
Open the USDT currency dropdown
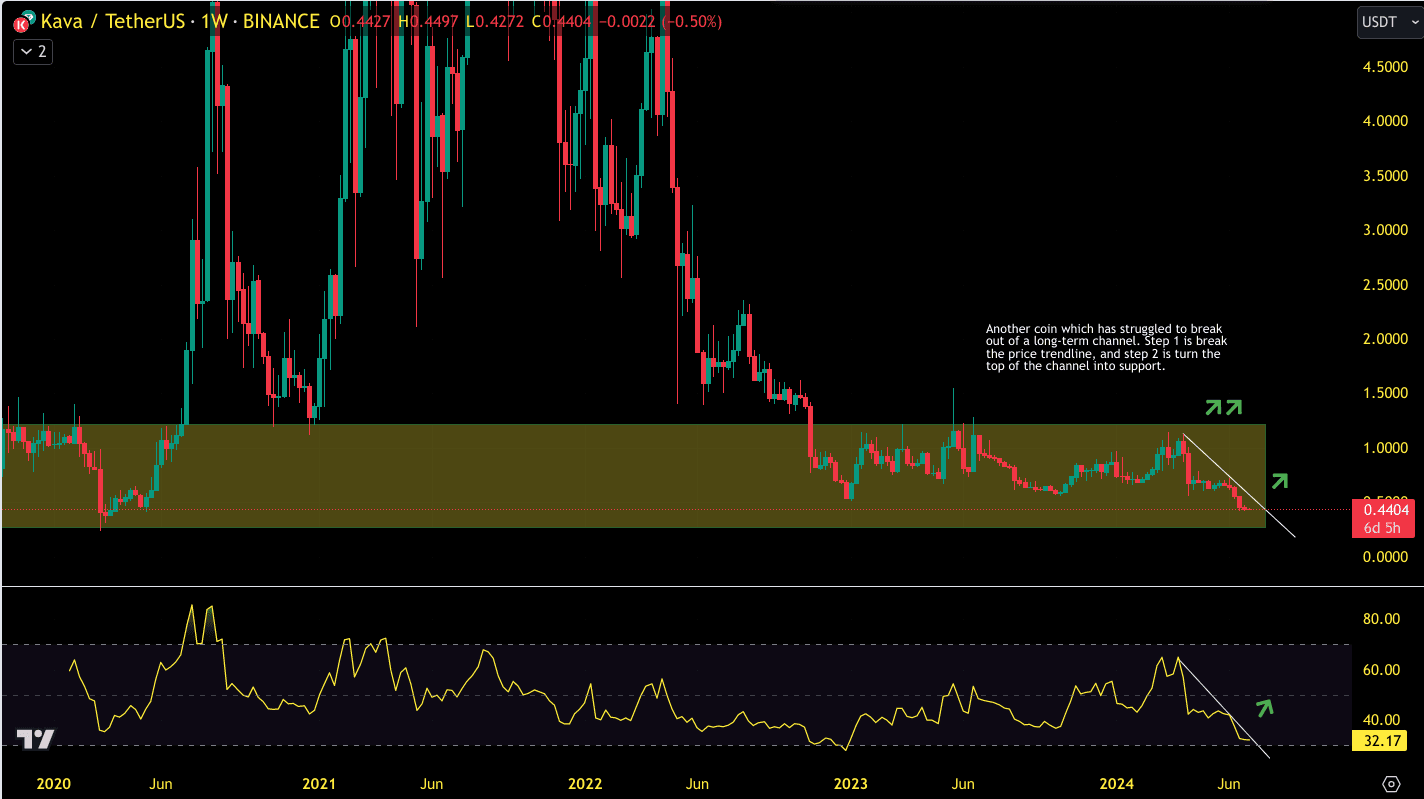(1389, 22)
